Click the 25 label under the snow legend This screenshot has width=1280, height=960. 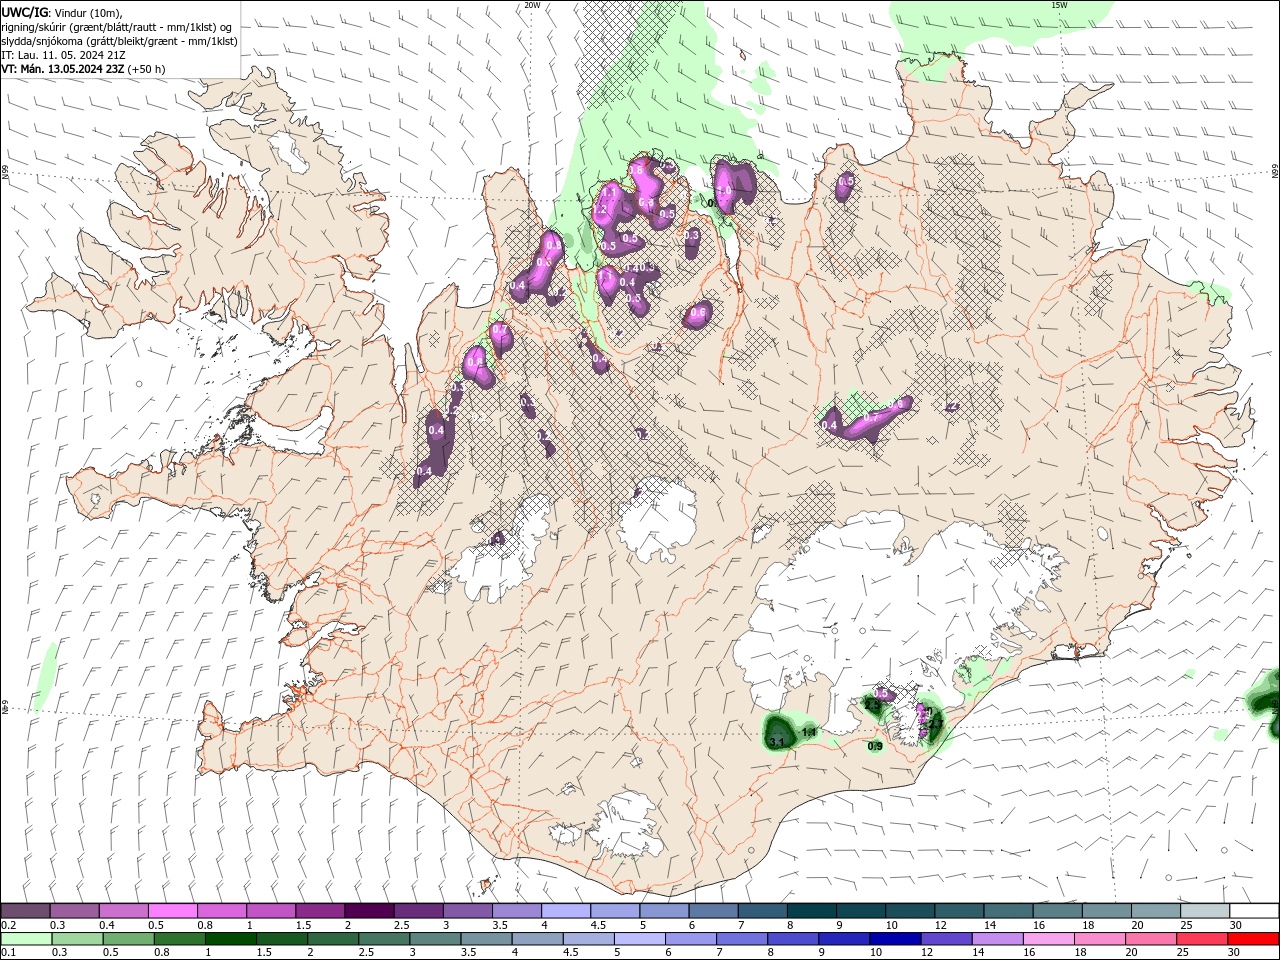click(1188, 925)
